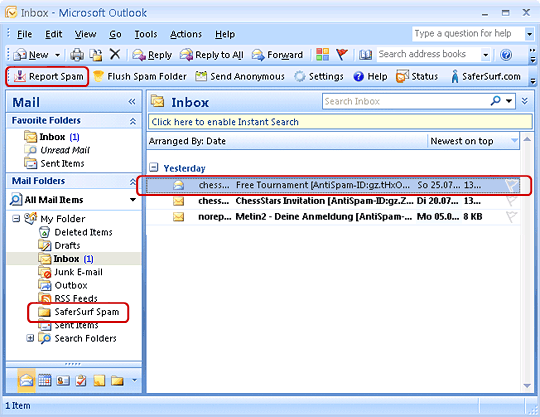Open the File menu

tap(24, 34)
